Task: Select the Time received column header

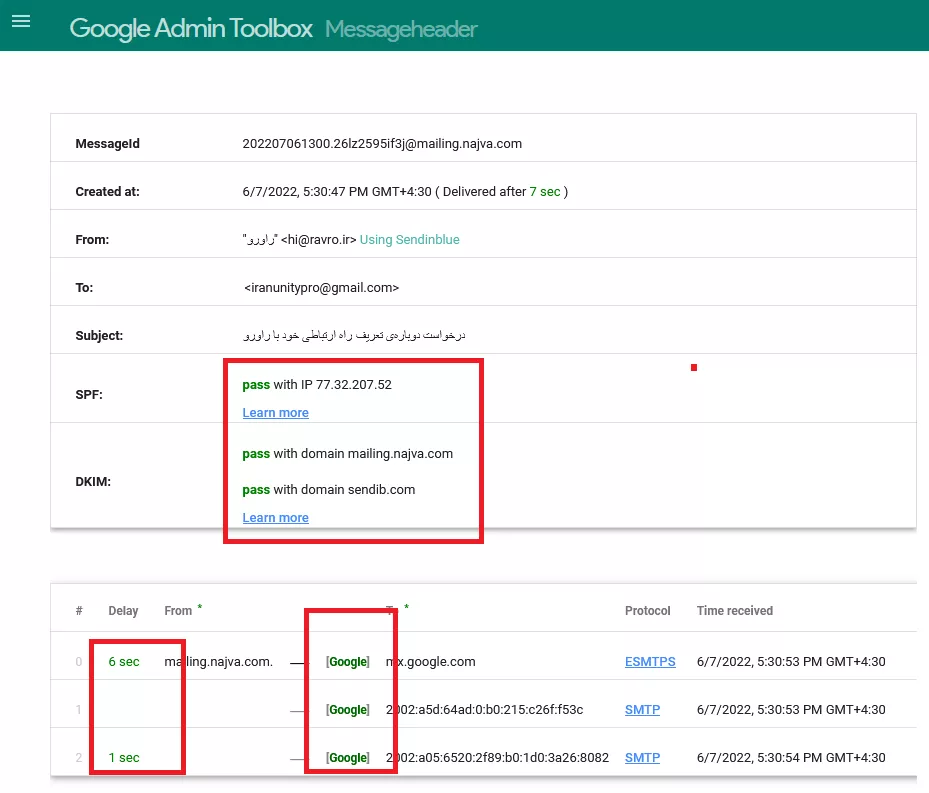Action: [x=735, y=610]
